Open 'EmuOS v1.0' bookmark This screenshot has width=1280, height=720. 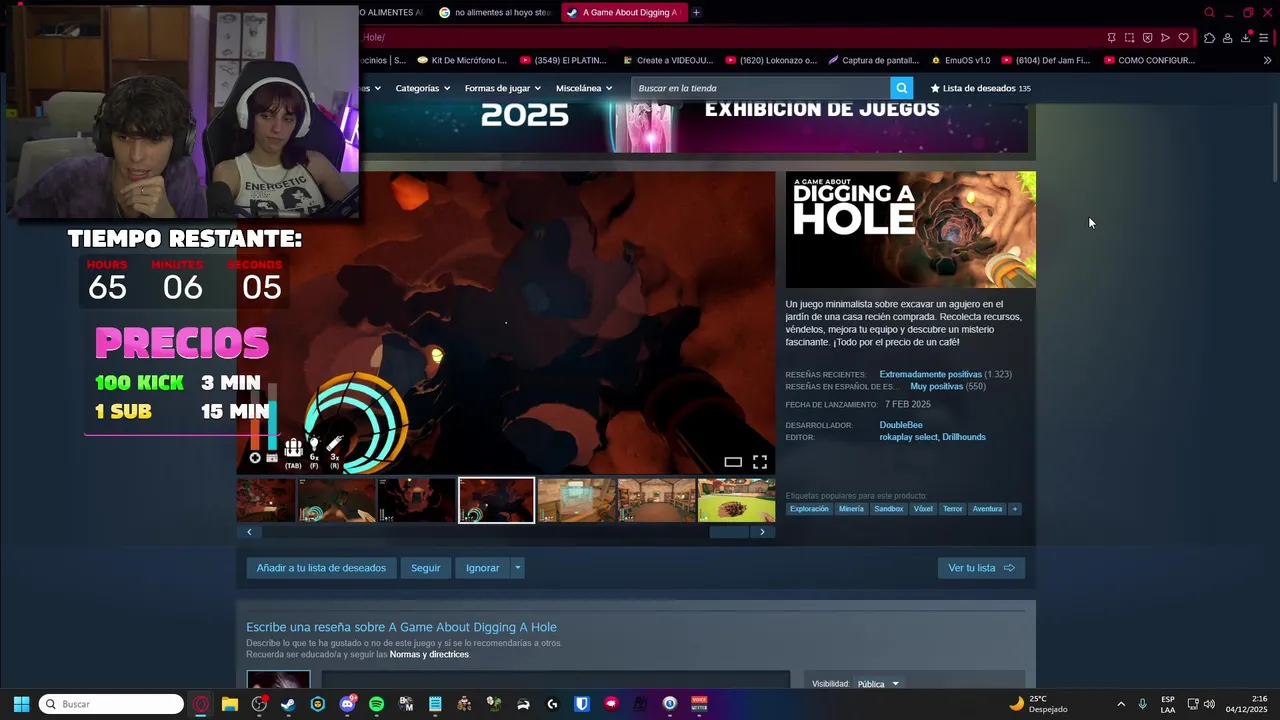pos(960,60)
